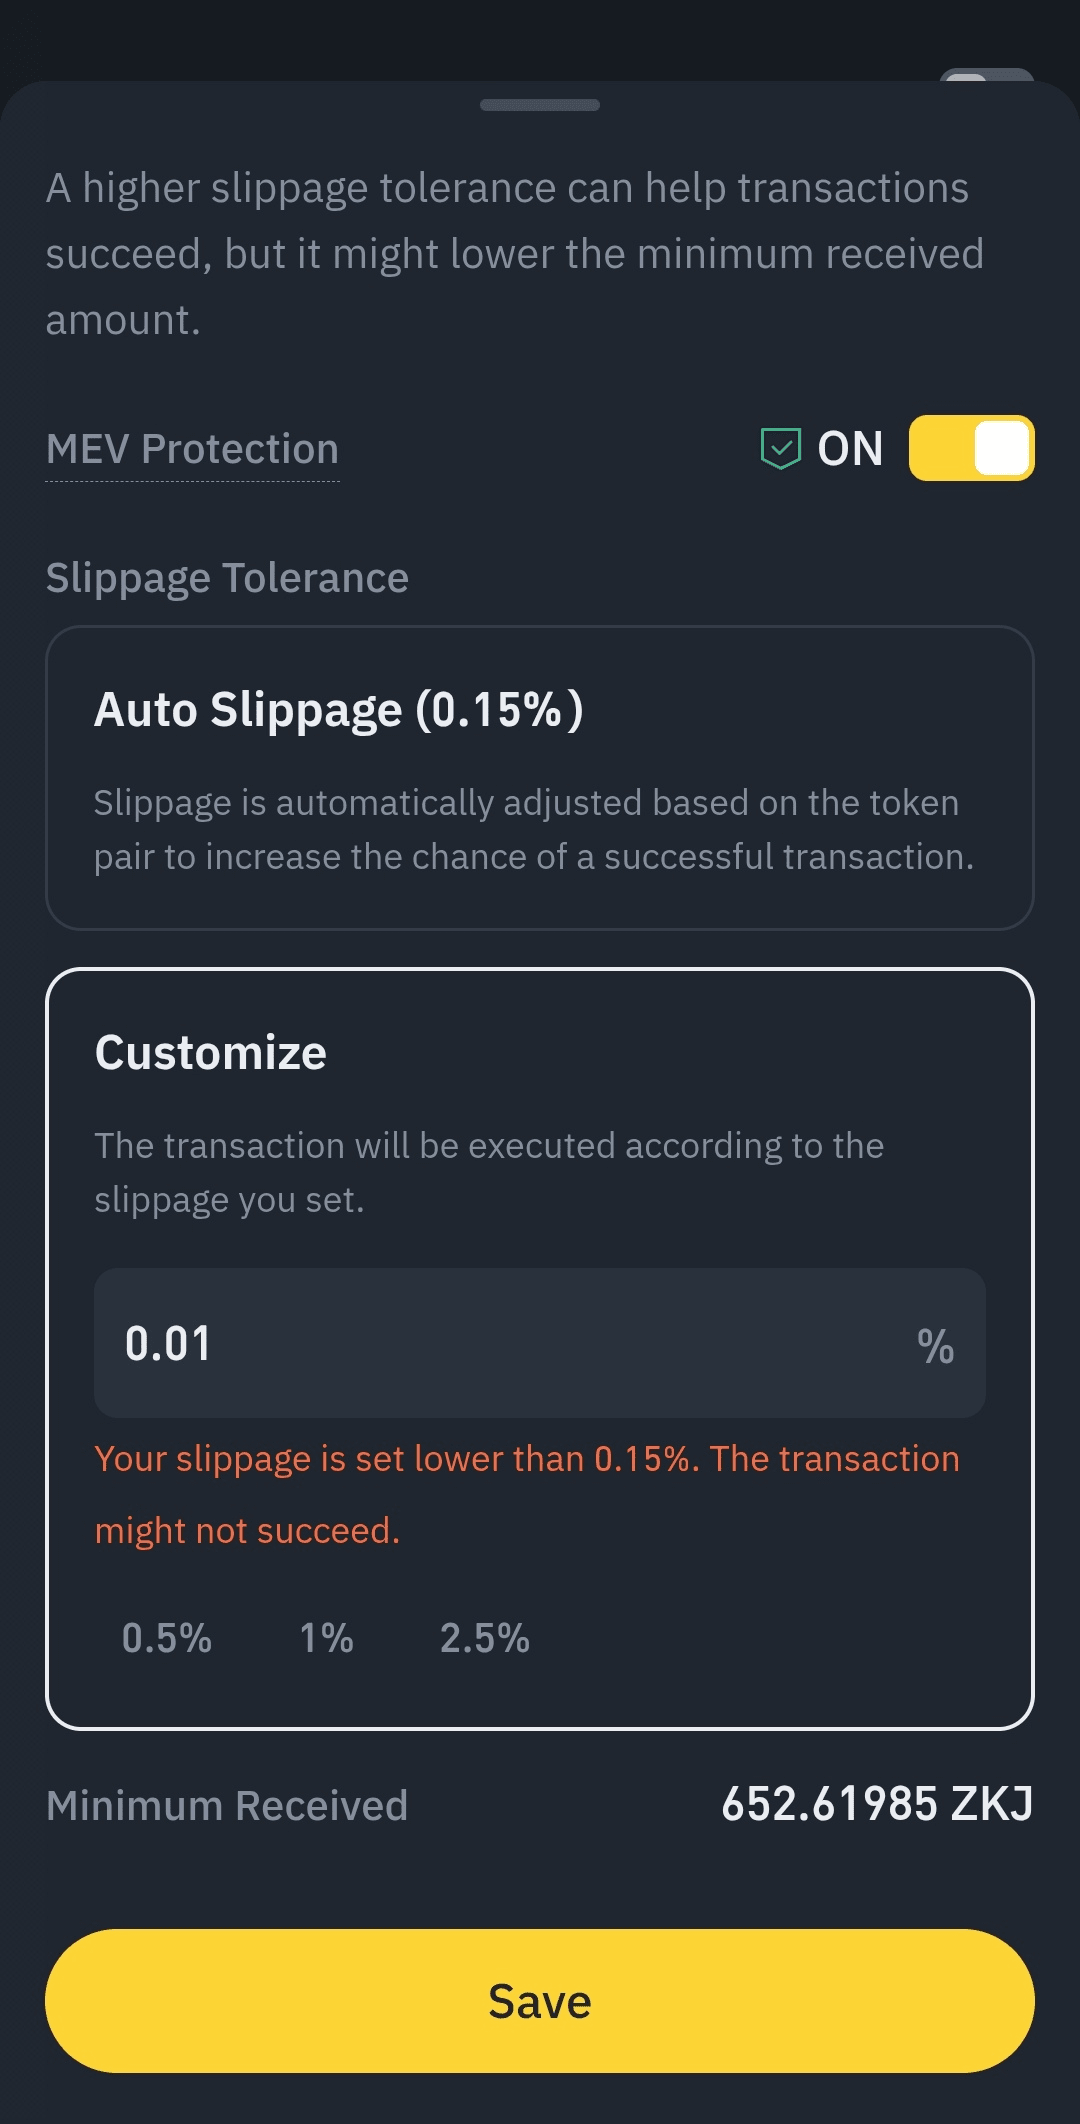Viewport: 1080px width, 2124px height.
Task: Tap the 652.61985 ZKJ minimum received value
Action: pos(876,1804)
